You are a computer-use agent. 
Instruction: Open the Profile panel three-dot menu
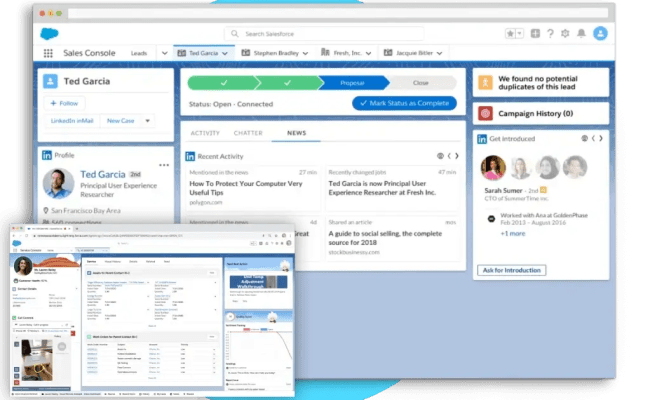[x=164, y=165]
